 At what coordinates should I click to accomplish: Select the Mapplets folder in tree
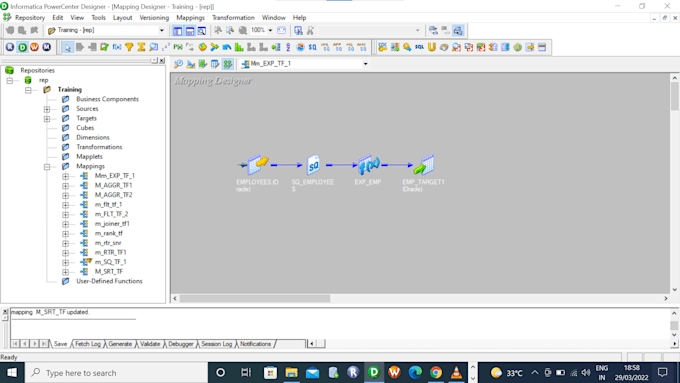89,157
